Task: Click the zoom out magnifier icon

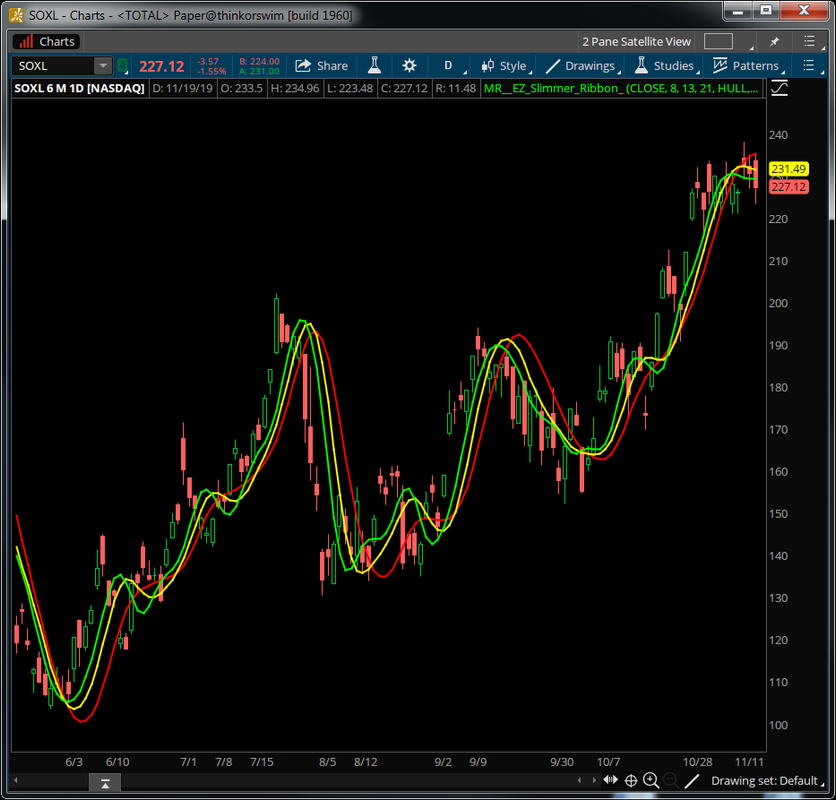Action: click(x=670, y=781)
